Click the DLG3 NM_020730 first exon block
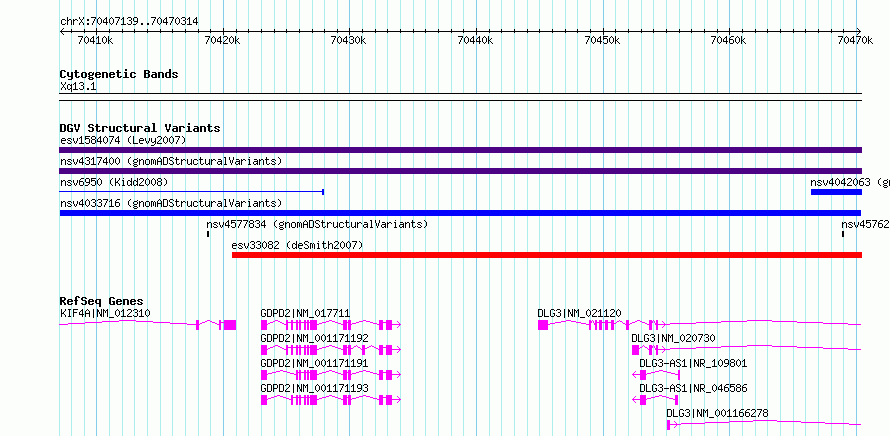 635,350
